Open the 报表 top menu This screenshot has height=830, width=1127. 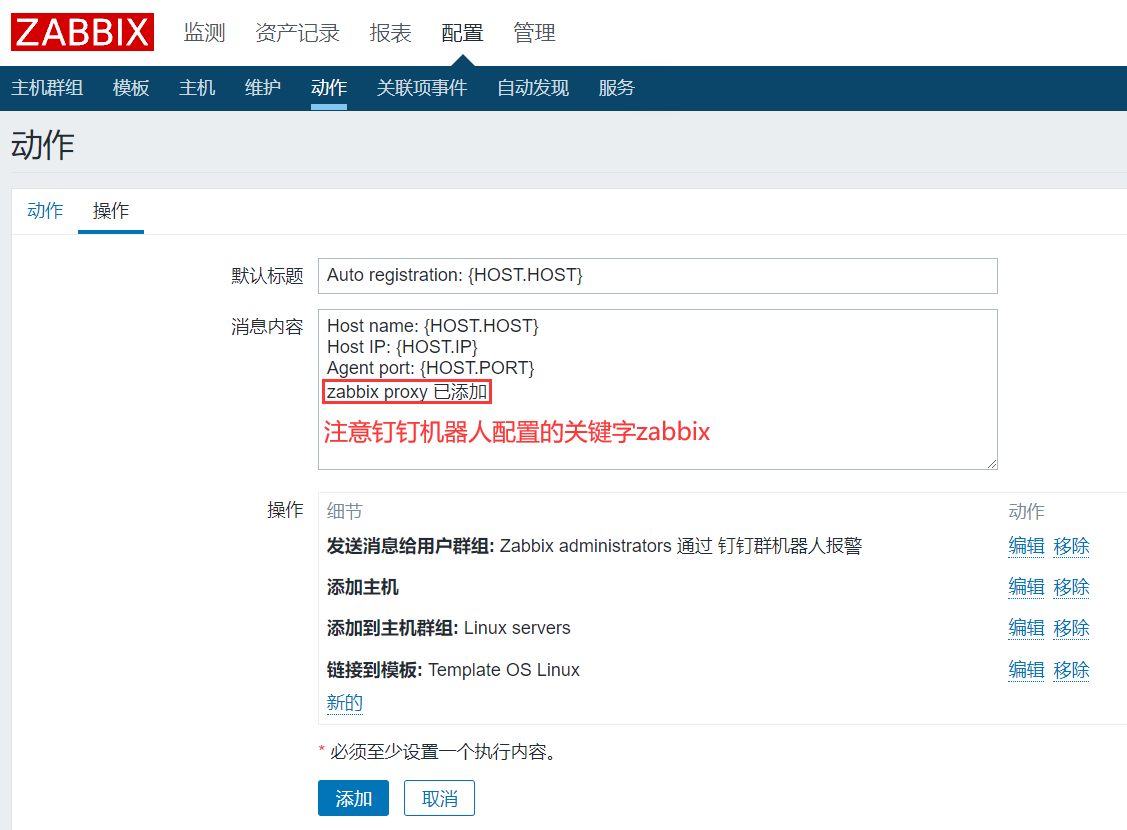pyautogui.click(x=390, y=33)
